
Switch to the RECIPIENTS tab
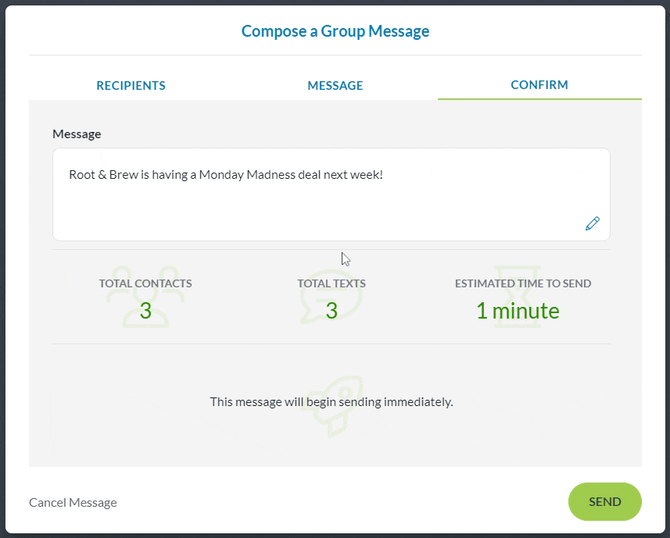point(131,86)
